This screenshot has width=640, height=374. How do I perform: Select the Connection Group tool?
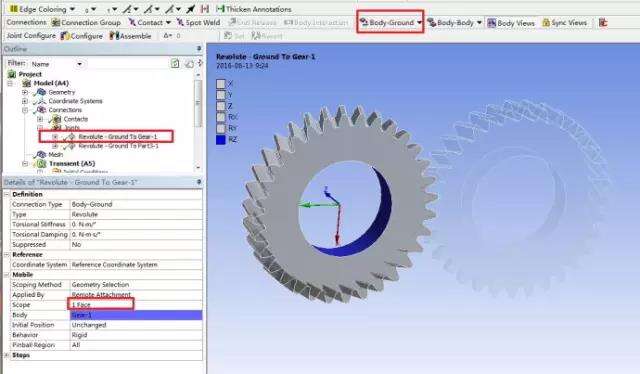coord(86,23)
